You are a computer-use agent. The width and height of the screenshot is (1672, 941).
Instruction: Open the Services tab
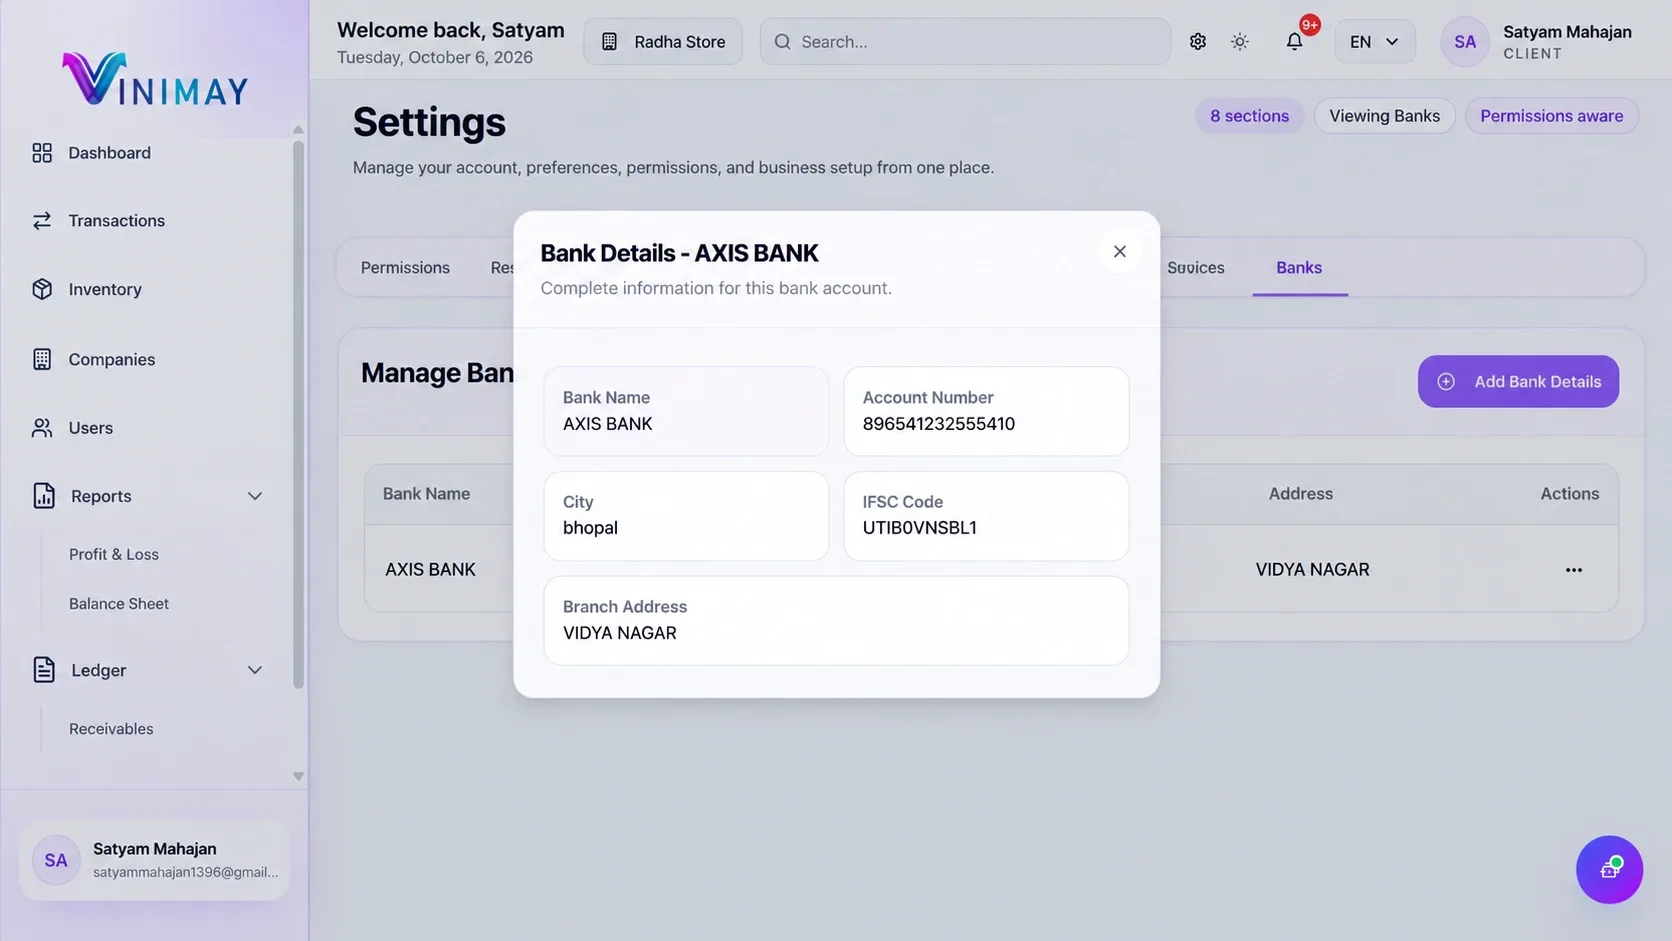[1196, 268]
